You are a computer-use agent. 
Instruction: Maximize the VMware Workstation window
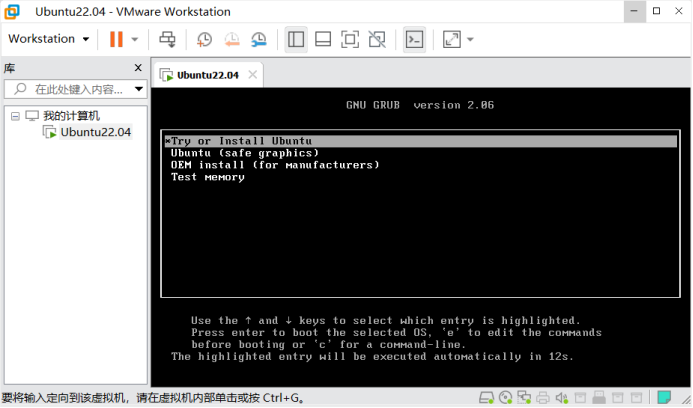click(x=657, y=11)
